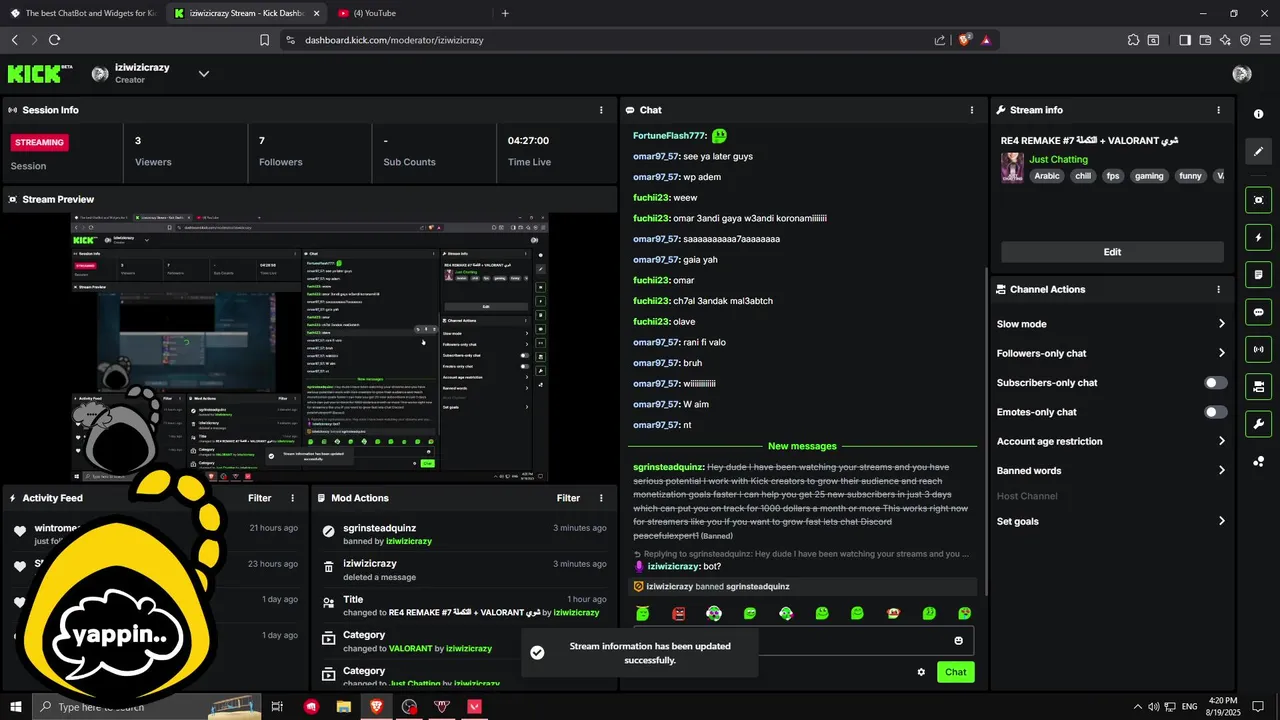Viewport: 1280px width, 720px height.
Task: Click the New messages divider
Action: (x=802, y=446)
